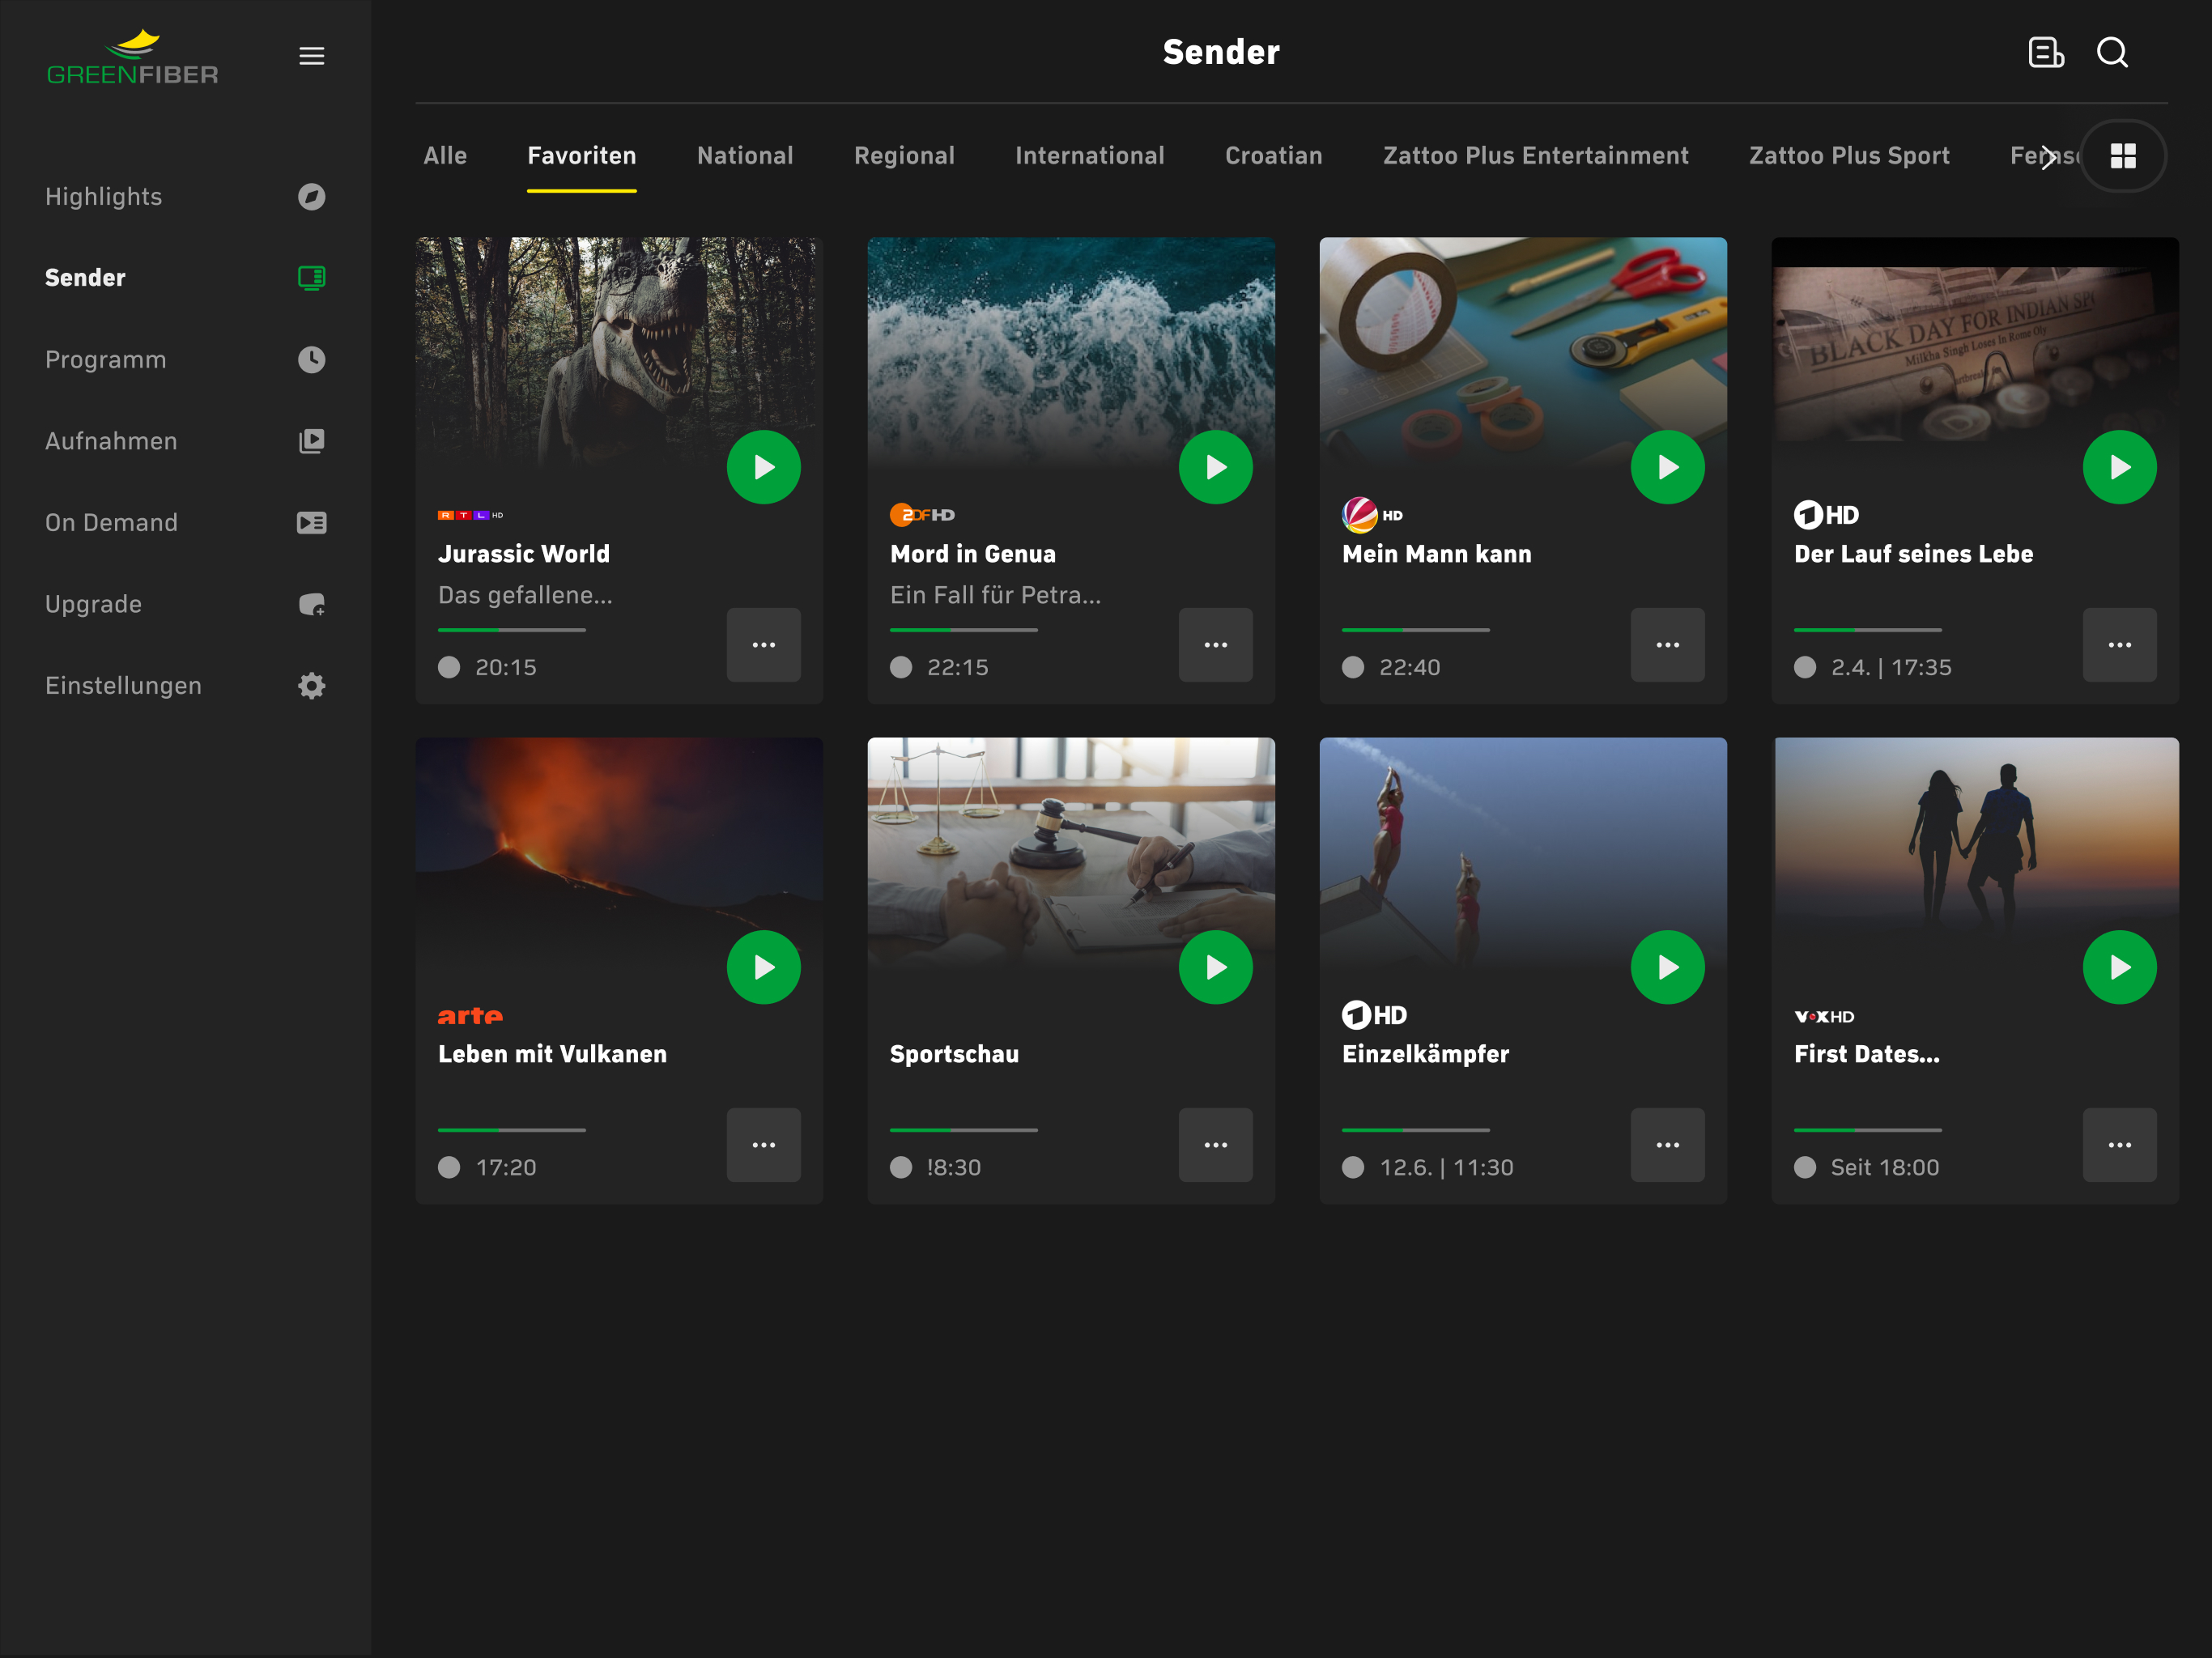Click the Mein Mann kann title

click(x=1436, y=554)
